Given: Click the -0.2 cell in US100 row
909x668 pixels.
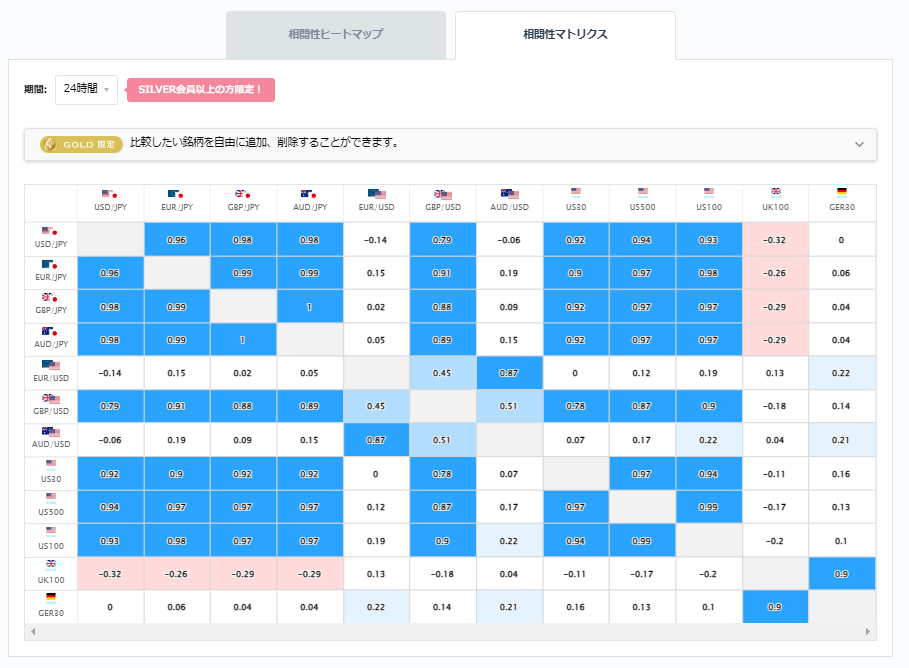Looking at the screenshot, I should pos(775,540).
